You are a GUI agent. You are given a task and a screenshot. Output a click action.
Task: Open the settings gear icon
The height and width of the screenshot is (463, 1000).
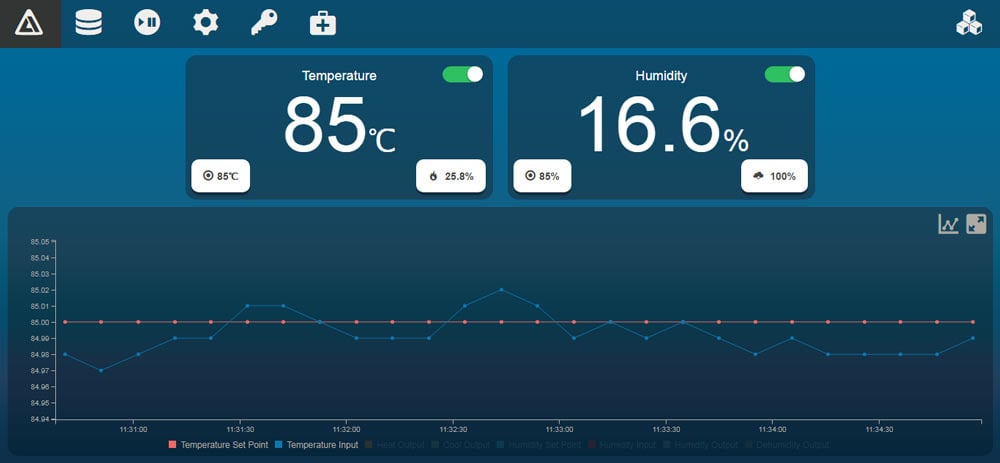(206, 23)
